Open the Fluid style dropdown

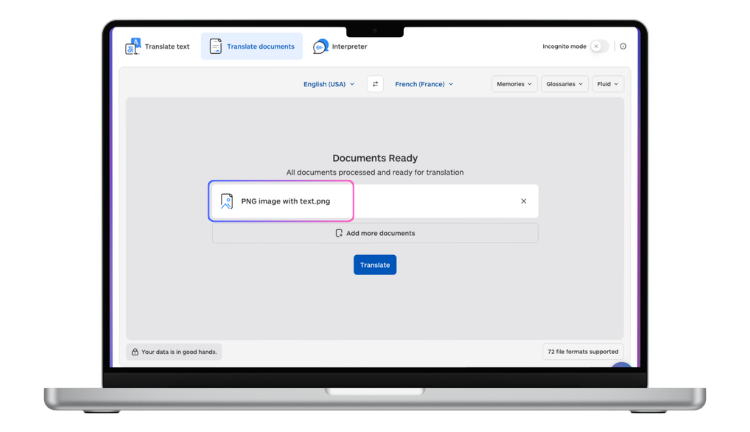(608, 84)
